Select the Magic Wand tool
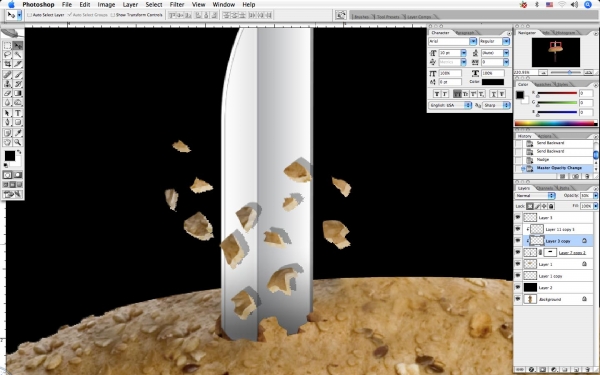Viewport: 600px width, 375px height. 18,55
